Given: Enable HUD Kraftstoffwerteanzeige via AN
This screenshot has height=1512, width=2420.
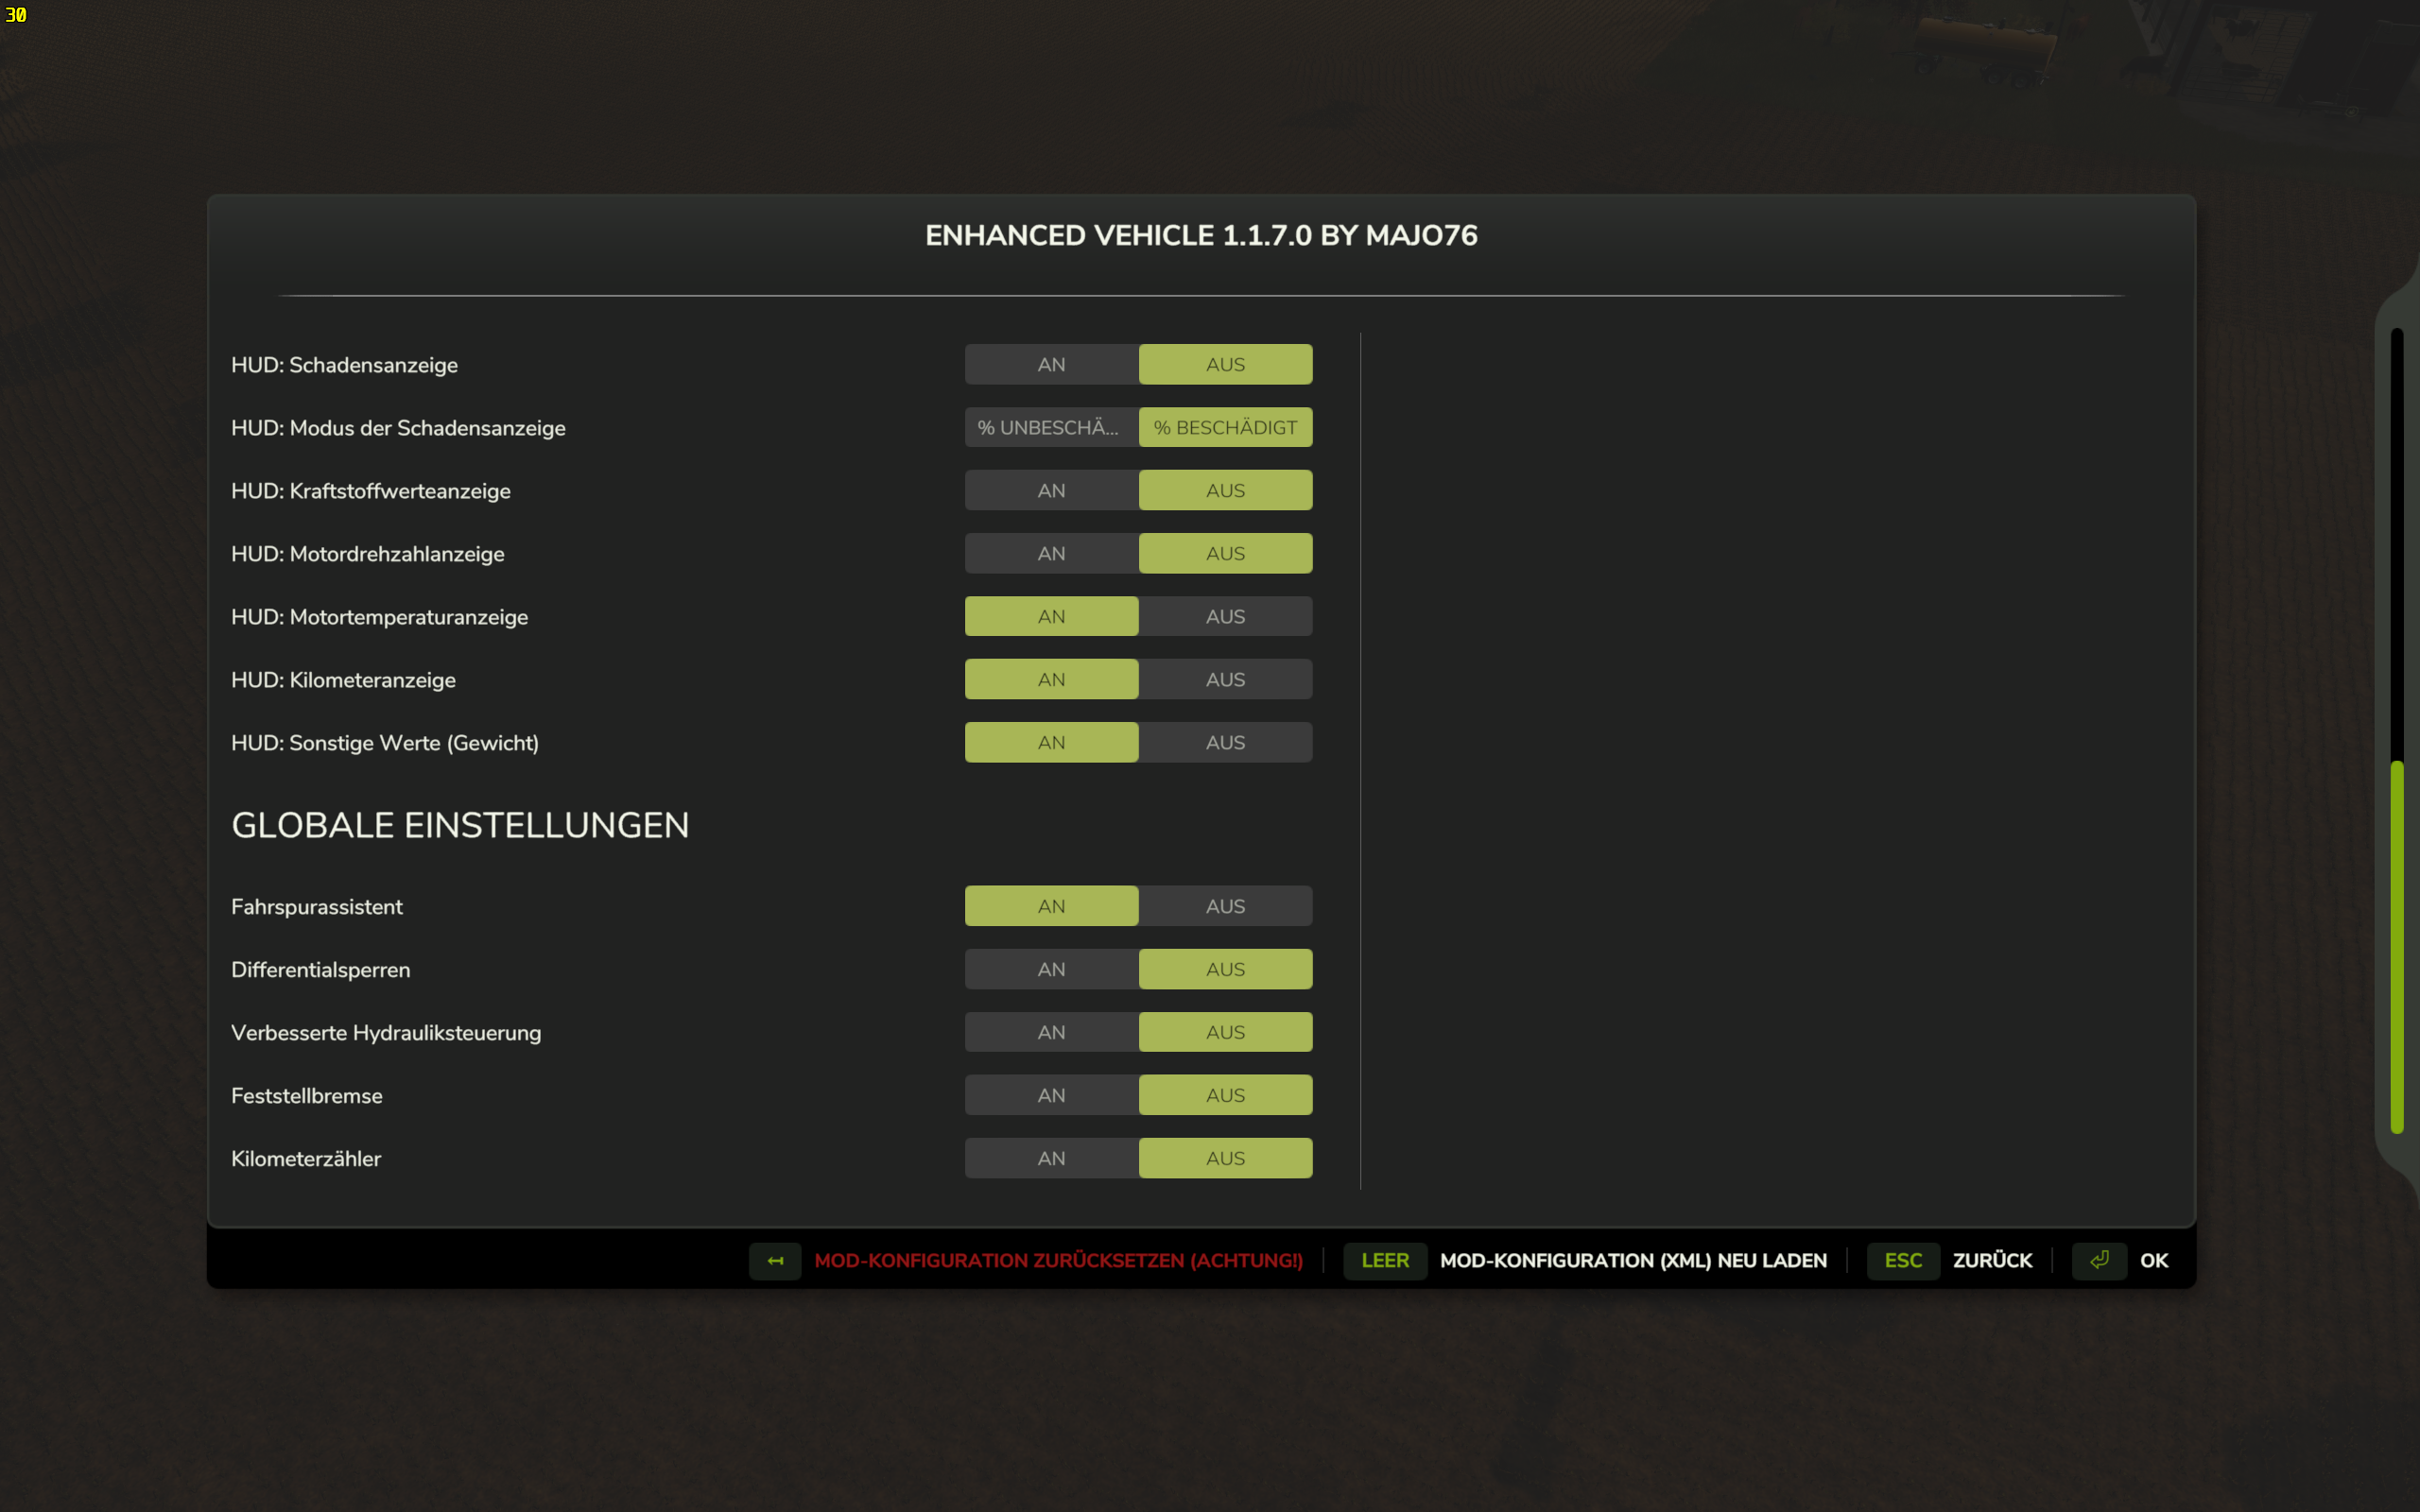Looking at the screenshot, I should (x=1051, y=491).
